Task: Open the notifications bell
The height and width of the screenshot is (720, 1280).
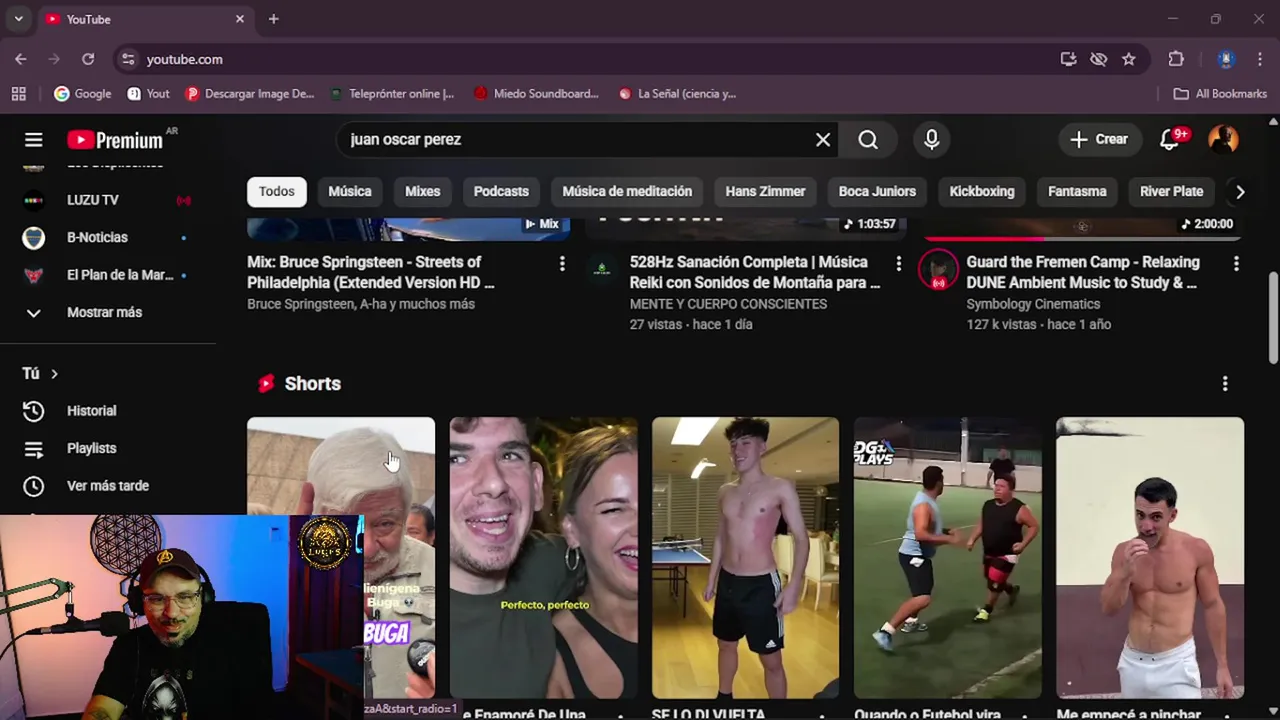Action: (x=1170, y=140)
